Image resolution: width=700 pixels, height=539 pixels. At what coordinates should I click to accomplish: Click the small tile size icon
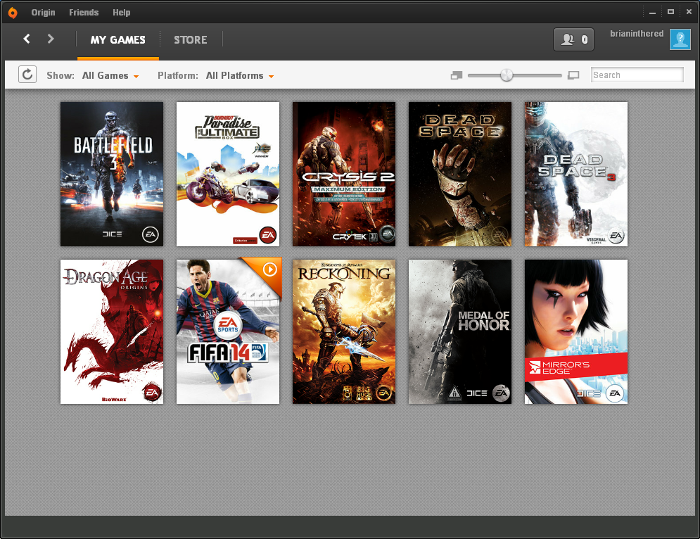tap(456, 75)
